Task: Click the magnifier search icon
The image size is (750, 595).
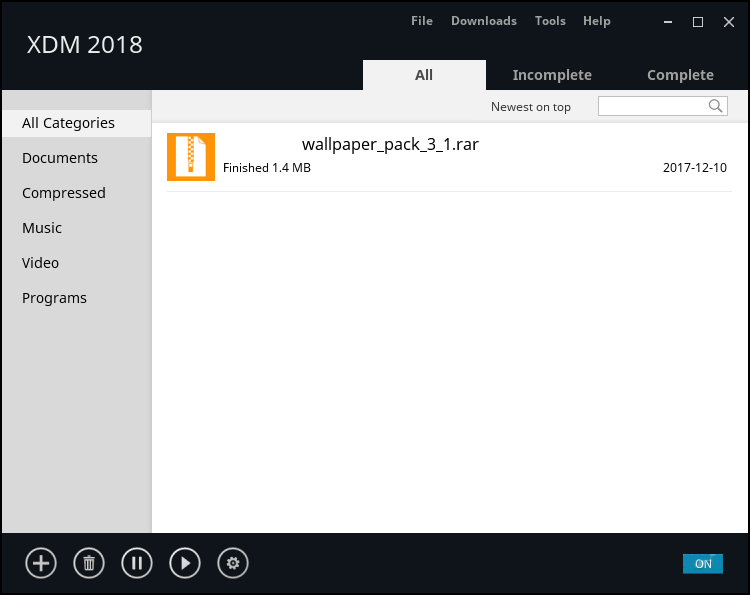Action: [716, 106]
